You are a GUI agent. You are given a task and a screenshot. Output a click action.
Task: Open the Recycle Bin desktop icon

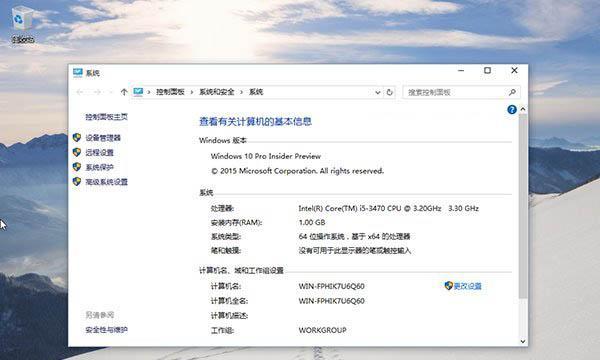pos(23,24)
